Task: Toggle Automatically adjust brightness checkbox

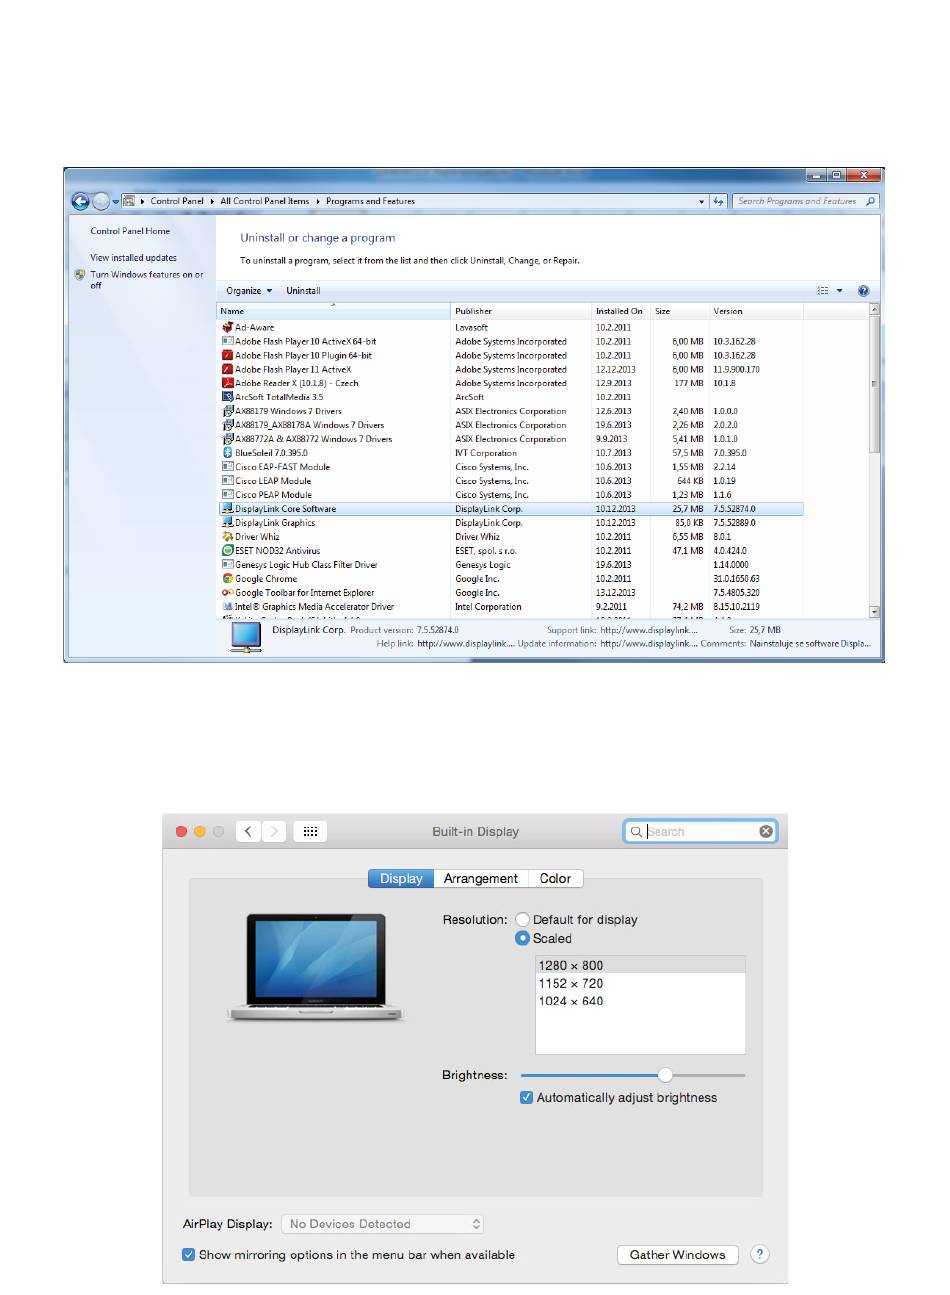Action: (527, 1098)
